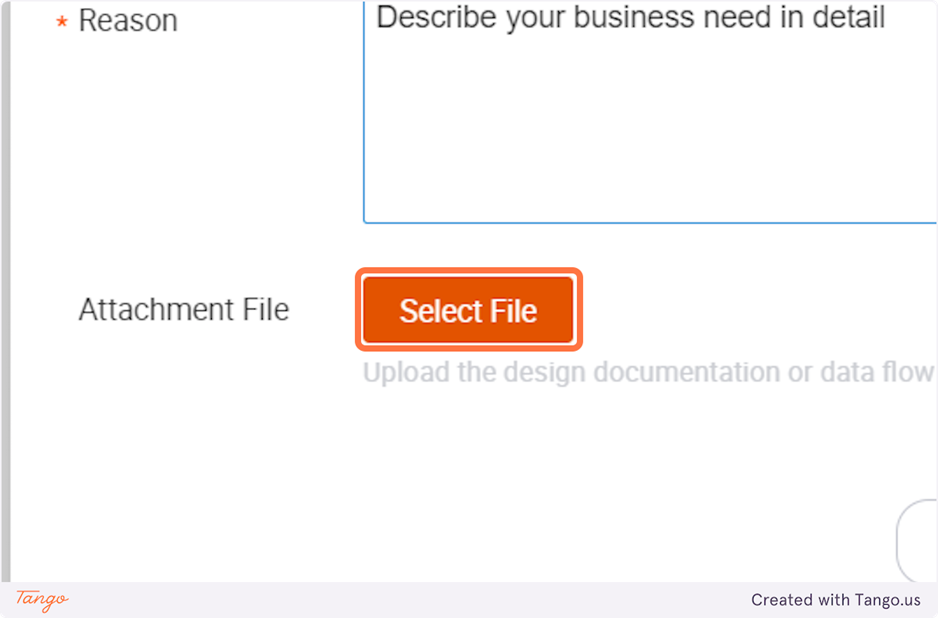
Task: Click the word 'Tango.us' in footer credit
Action: coord(887,600)
